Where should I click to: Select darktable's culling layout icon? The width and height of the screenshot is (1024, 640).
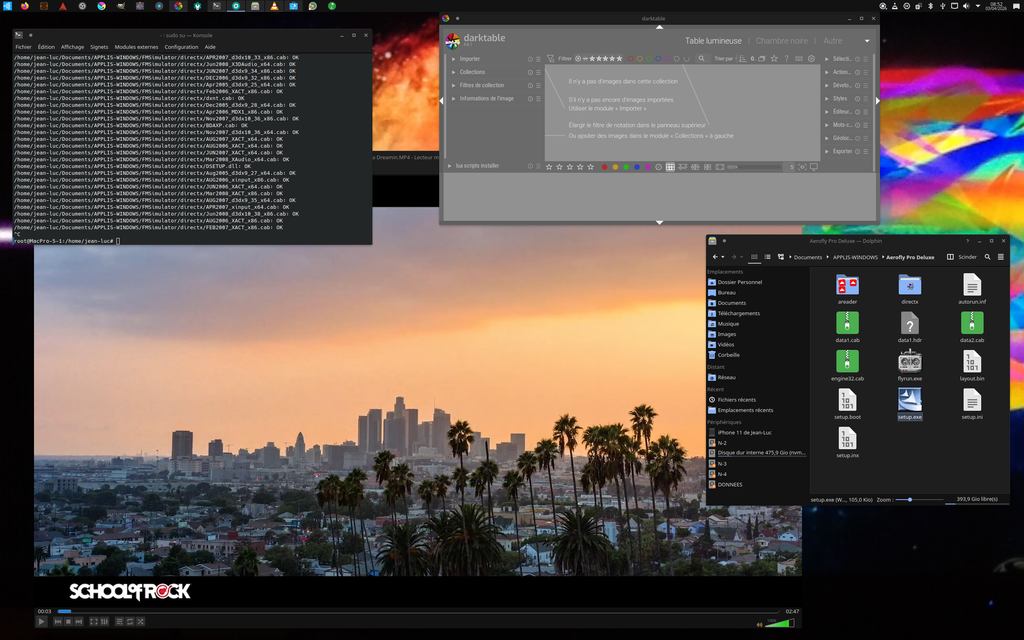coord(695,167)
